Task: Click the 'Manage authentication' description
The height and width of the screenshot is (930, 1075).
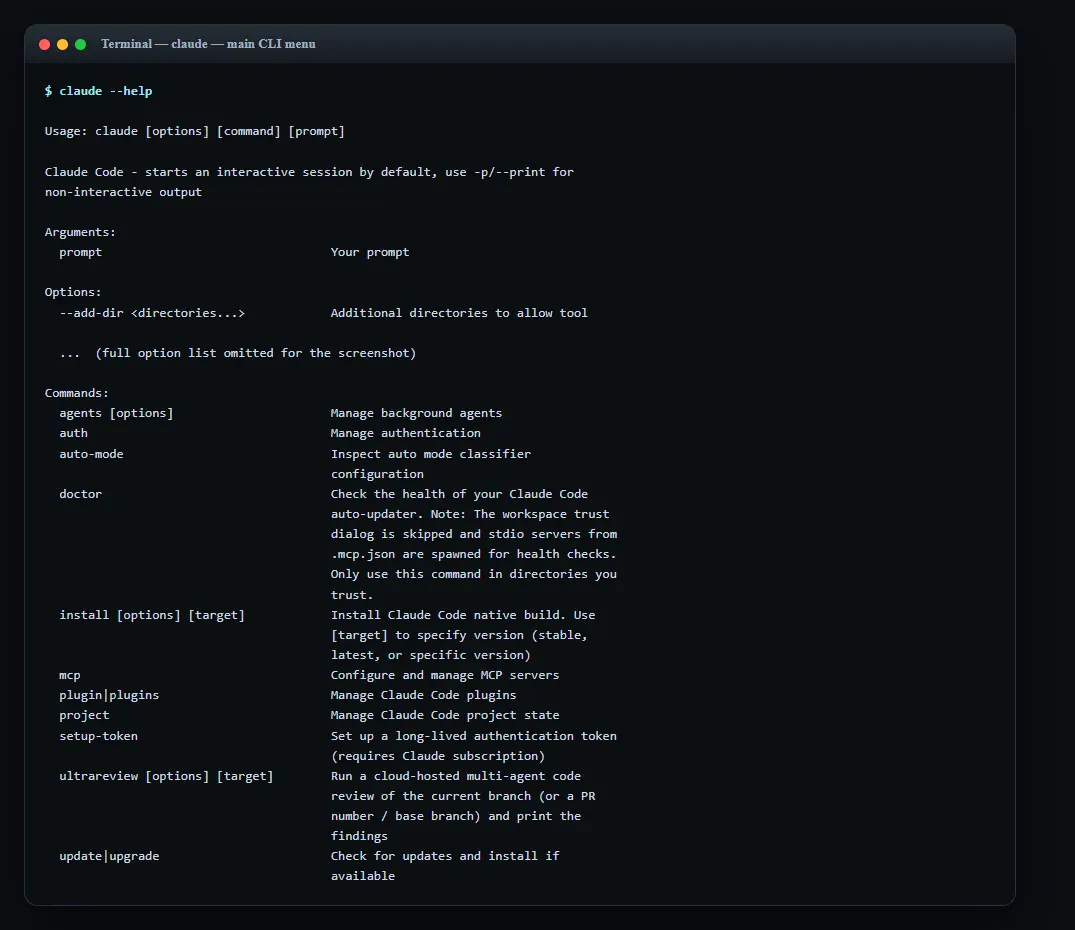Action: click(405, 433)
